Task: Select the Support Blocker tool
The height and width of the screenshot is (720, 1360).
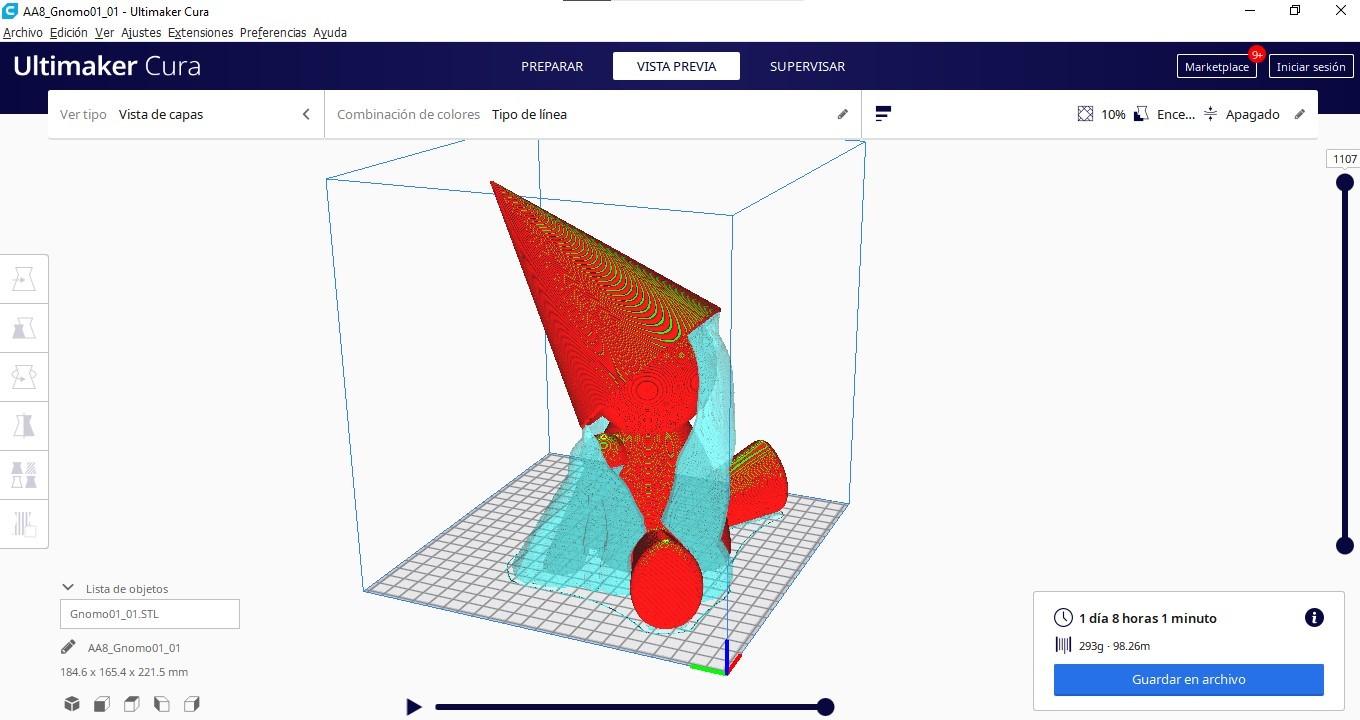Action: click(x=24, y=524)
